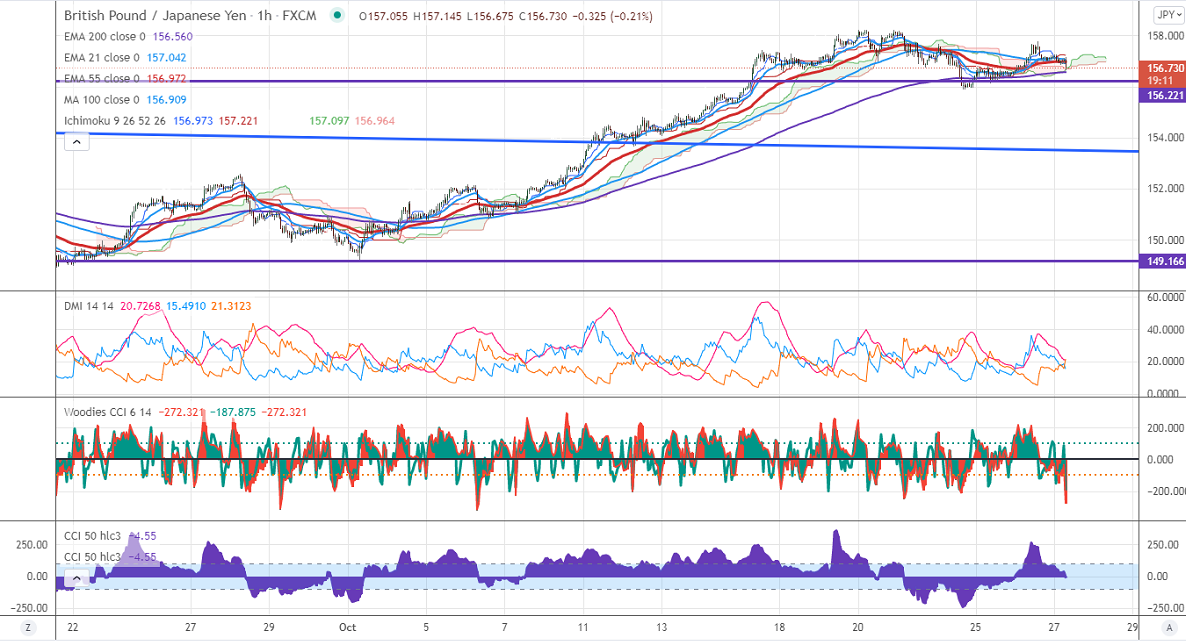Click the 5 date axis label
The height and width of the screenshot is (641, 1186).
point(426,627)
